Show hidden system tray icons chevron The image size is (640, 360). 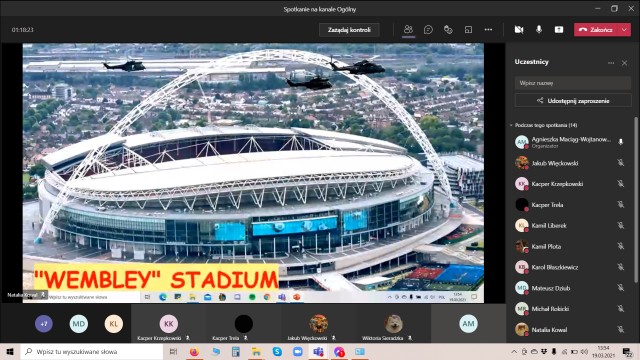[514, 351]
